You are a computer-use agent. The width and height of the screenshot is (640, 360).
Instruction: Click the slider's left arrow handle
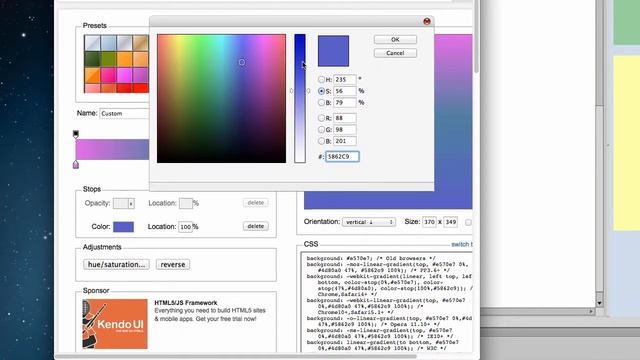291,91
